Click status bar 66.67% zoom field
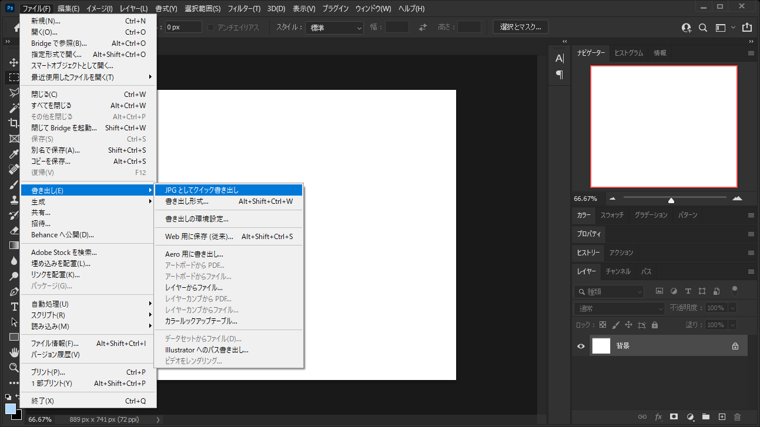Viewport: 760px width, 427px height. 40,420
